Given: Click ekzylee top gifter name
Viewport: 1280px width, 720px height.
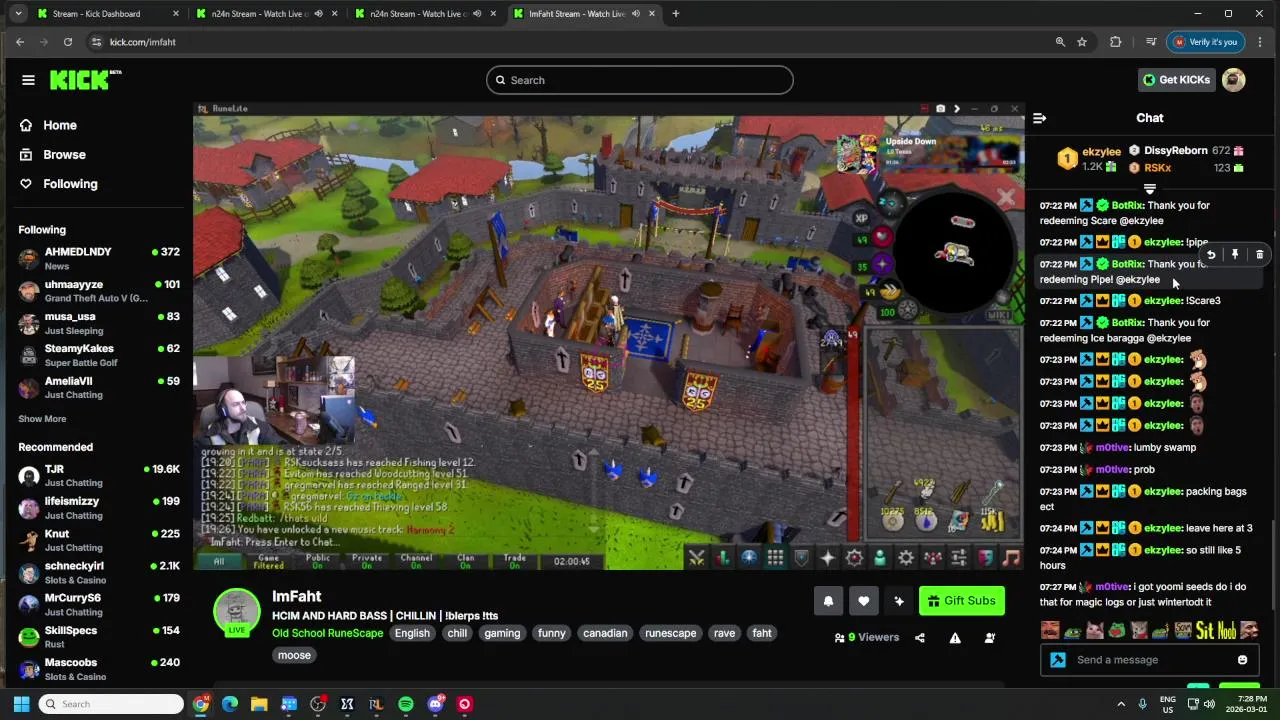Looking at the screenshot, I should coord(1101,152).
